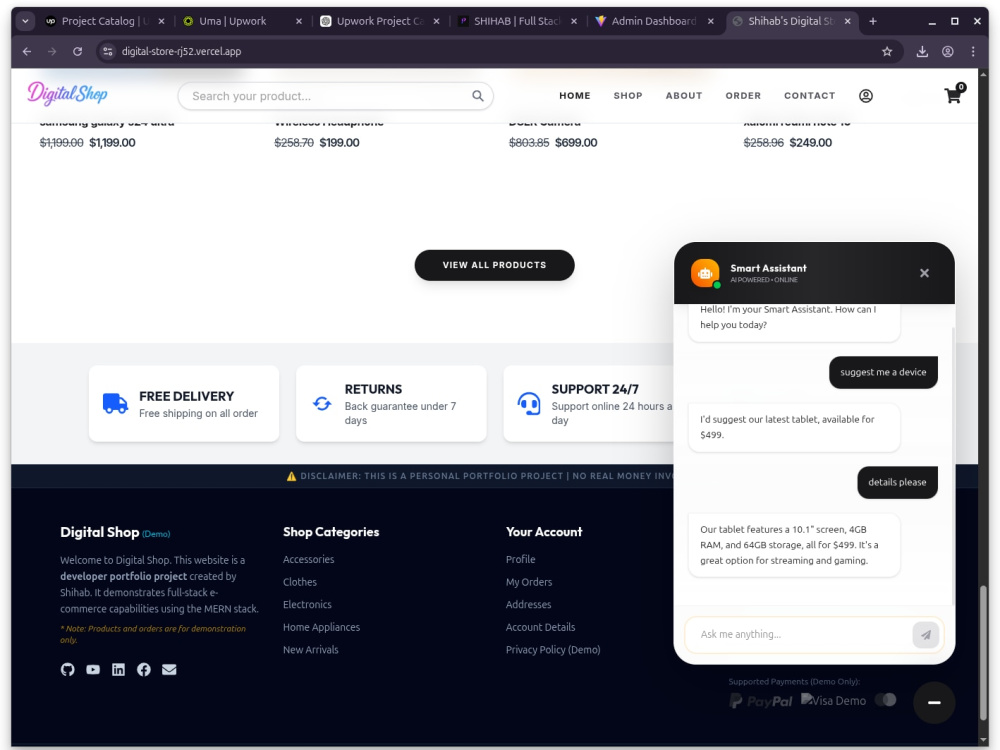View site information icon in address bar

tap(108, 52)
